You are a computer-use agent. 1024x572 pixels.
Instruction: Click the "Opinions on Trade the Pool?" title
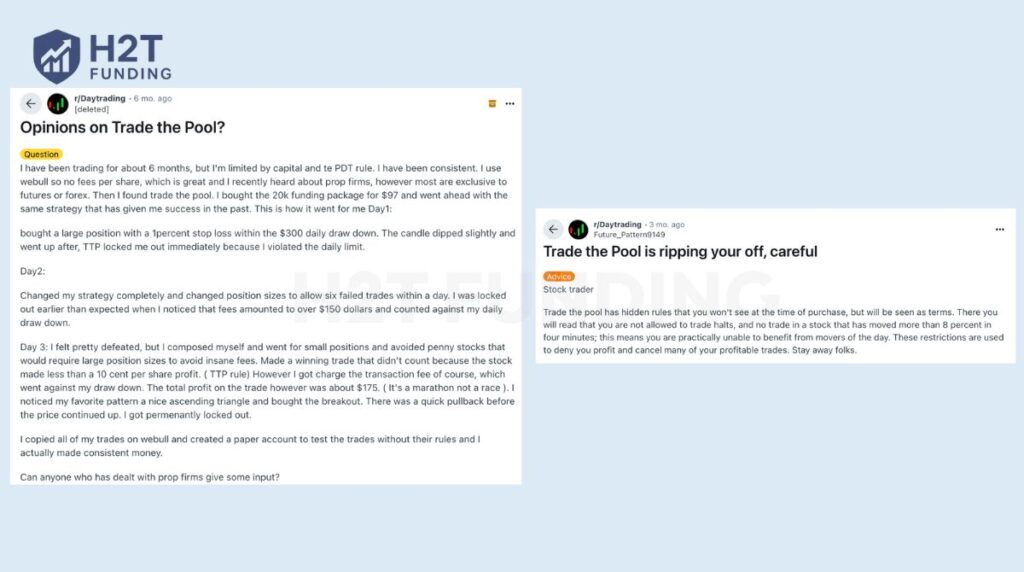122,128
